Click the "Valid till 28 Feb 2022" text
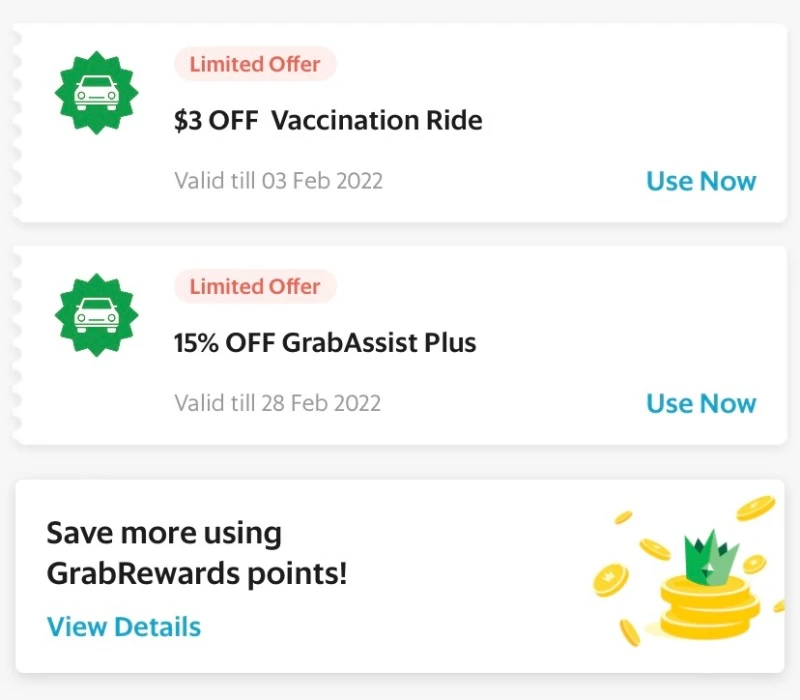The width and height of the screenshot is (800, 700). (x=278, y=403)
